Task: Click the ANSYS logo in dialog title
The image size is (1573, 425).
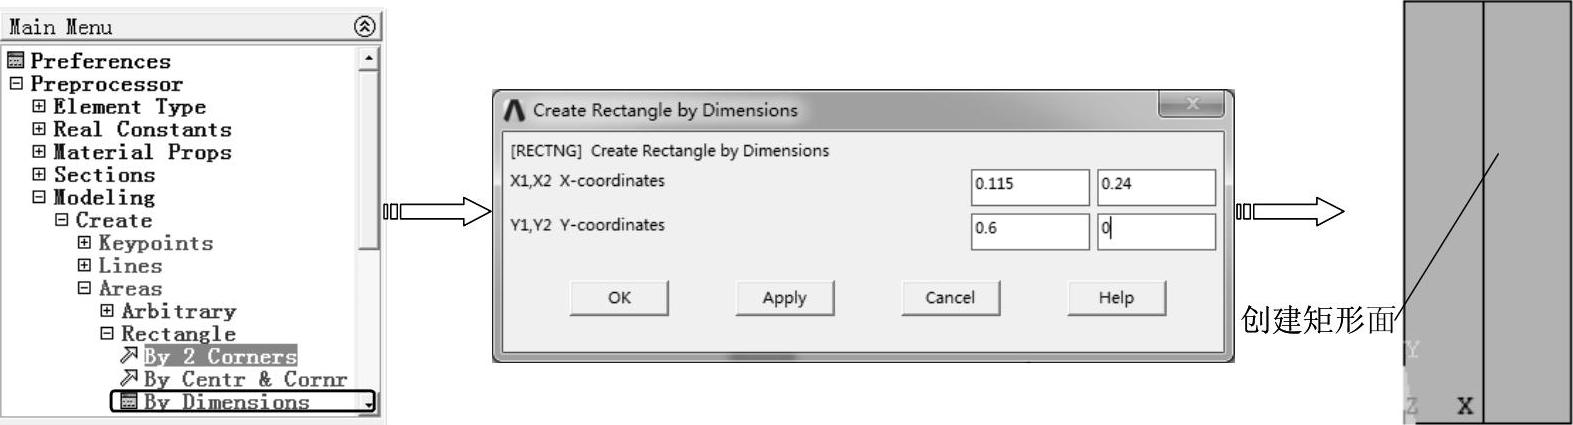Action: (x=514, y=110)
